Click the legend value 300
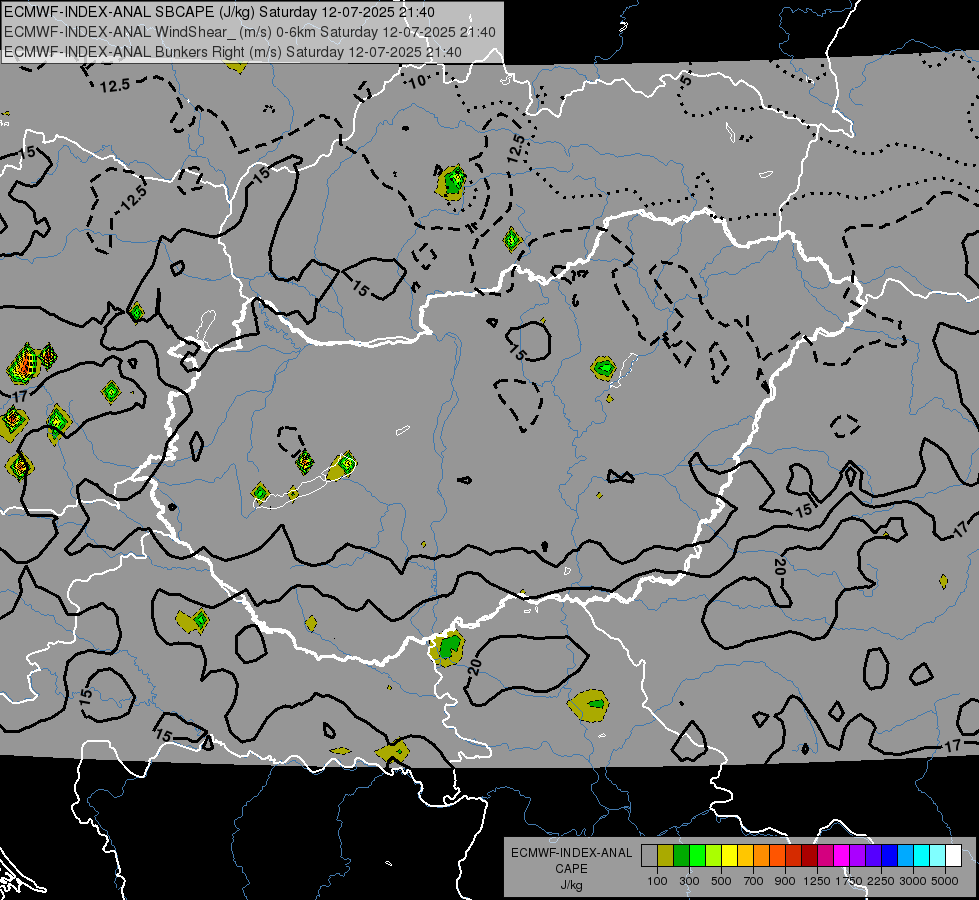 point(689,881)
